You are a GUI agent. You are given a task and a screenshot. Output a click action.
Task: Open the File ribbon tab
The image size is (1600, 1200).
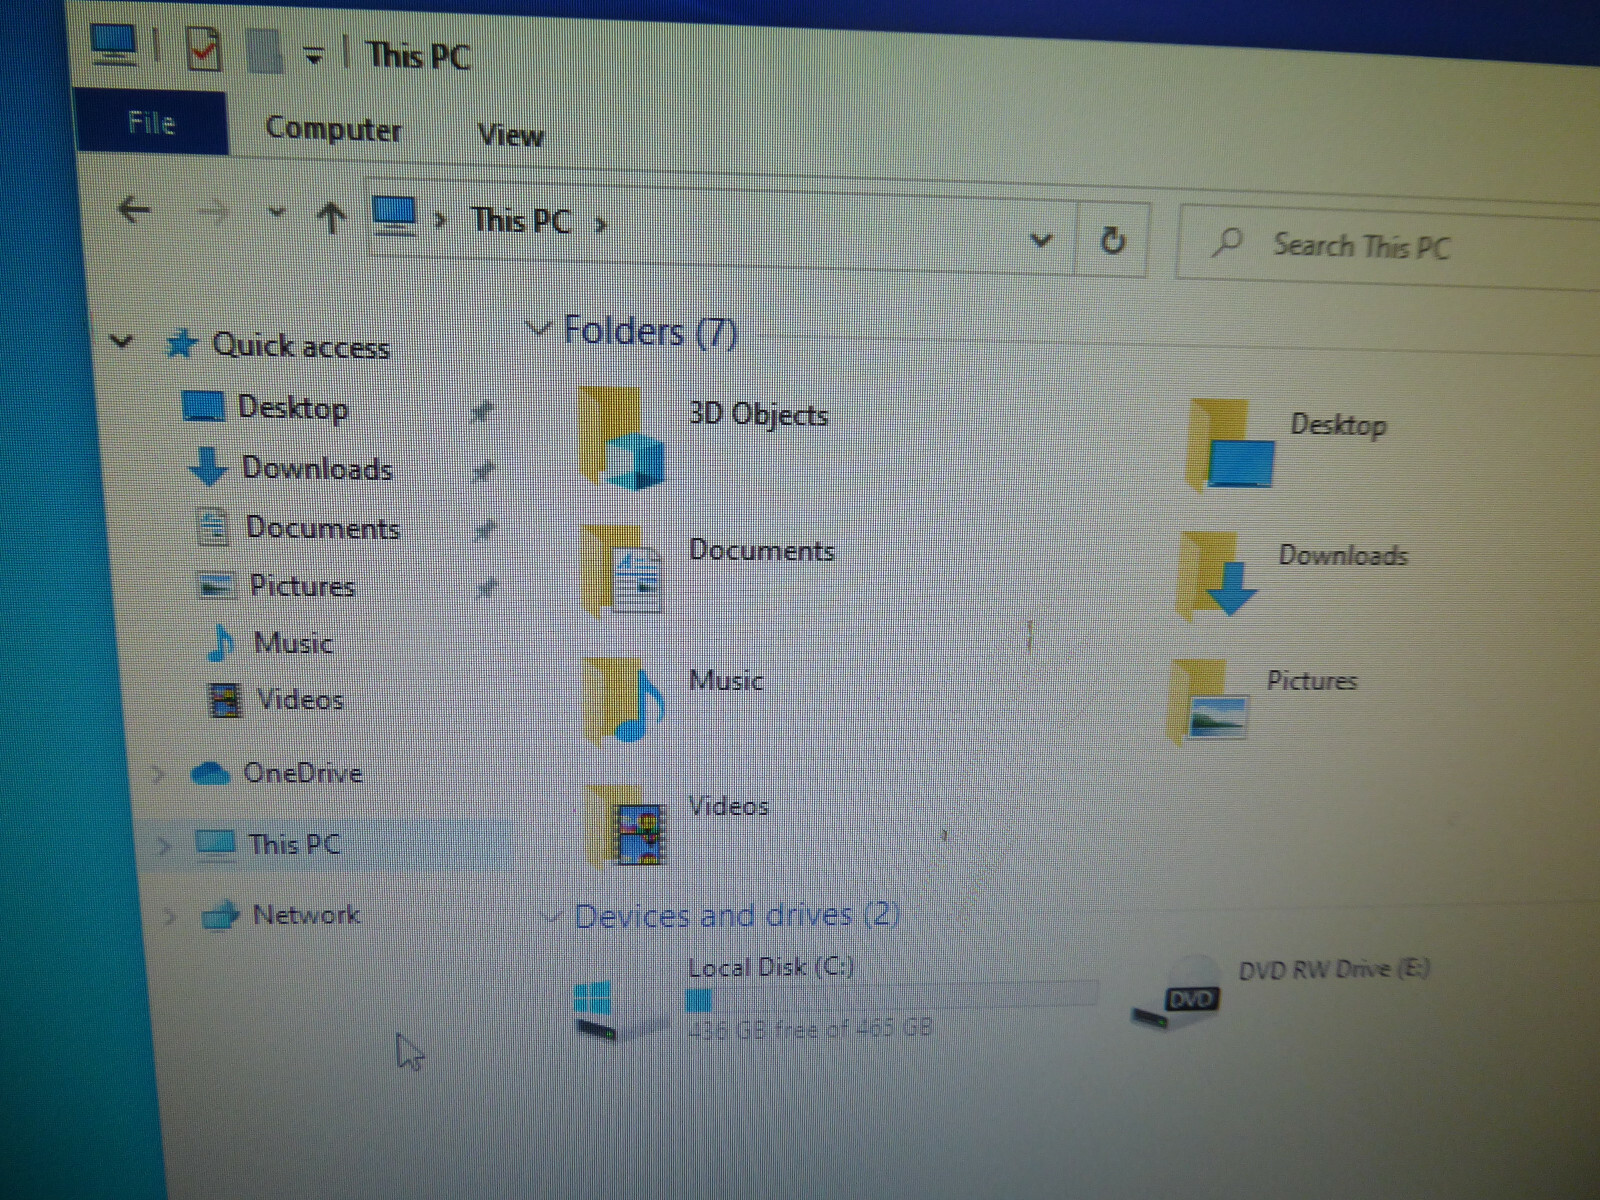pos(151,123)
